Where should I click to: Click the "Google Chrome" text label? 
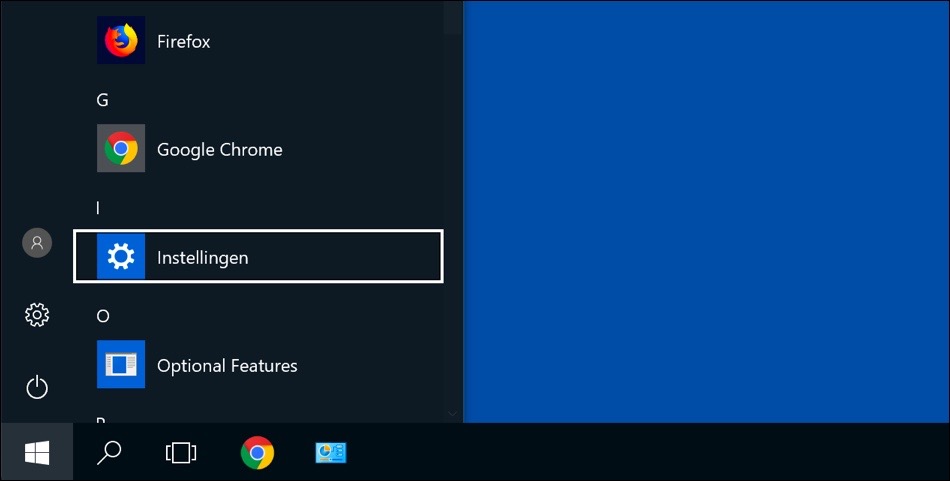coord(219,150)
